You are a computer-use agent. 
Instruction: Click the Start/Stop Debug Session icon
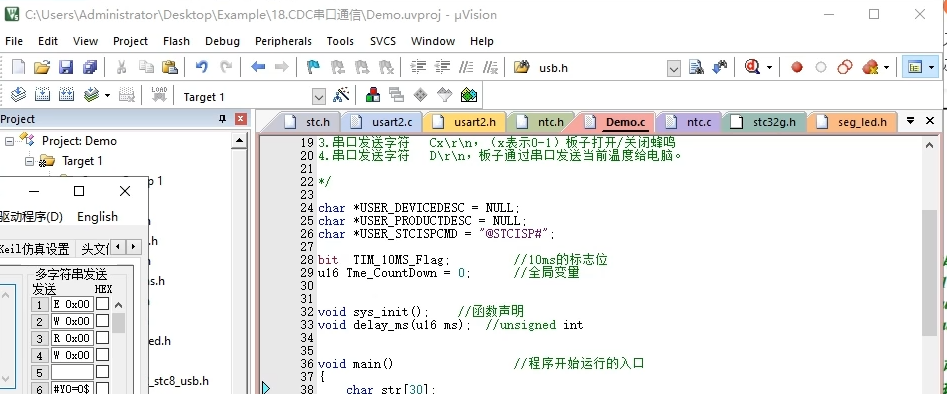(x=753, y=67)
